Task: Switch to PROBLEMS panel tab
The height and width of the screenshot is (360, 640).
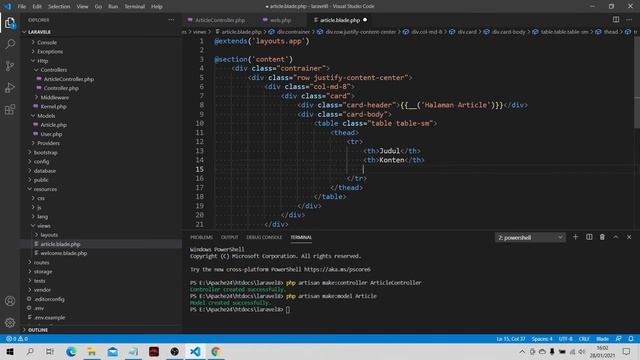Action: pos(201,237)
